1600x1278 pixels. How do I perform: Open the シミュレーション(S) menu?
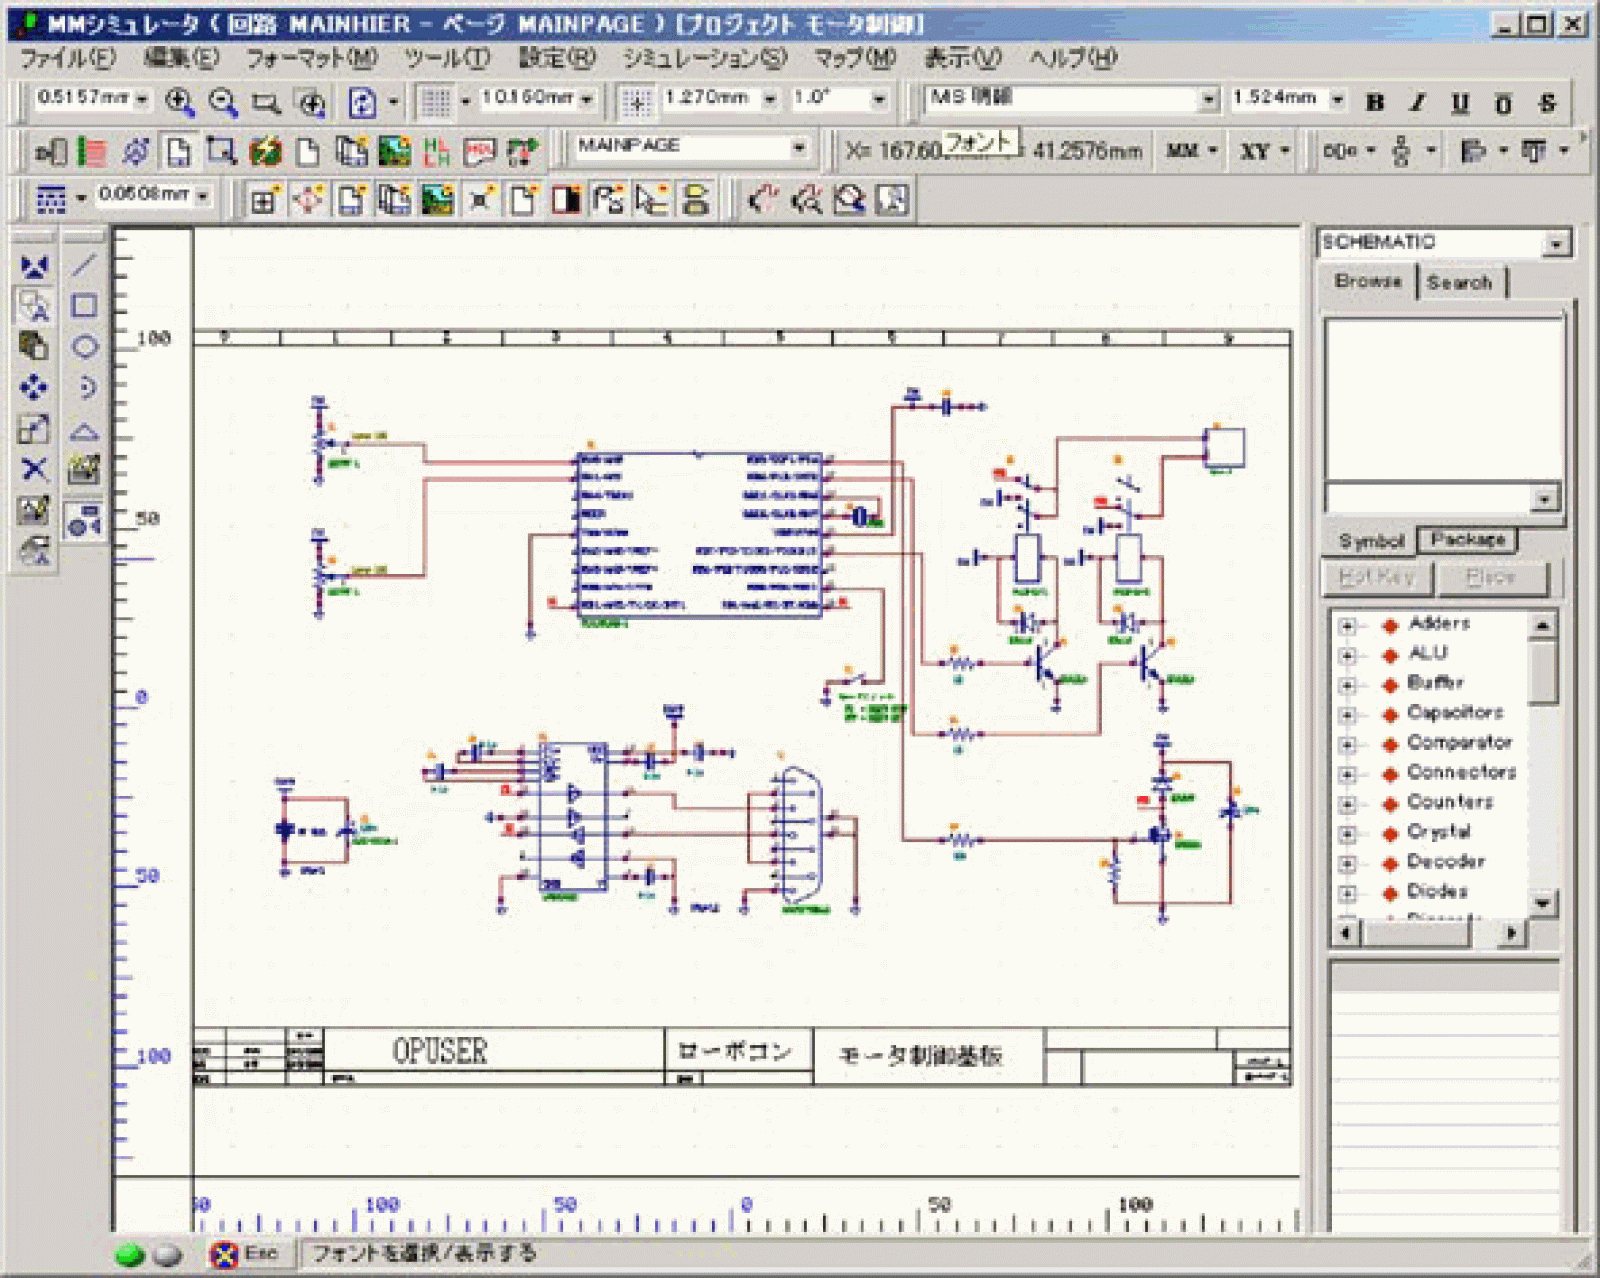704,58
